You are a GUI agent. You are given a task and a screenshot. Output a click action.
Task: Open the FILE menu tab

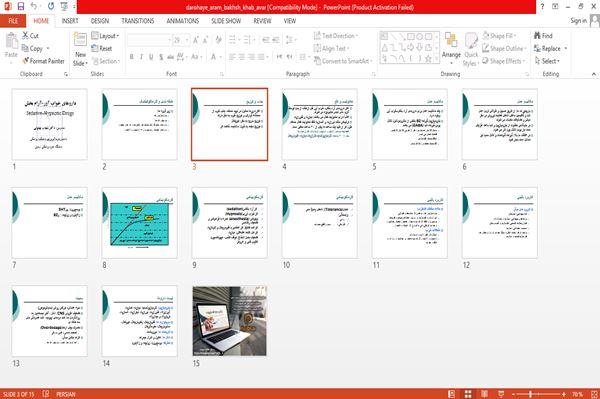[x=13, y=21]
